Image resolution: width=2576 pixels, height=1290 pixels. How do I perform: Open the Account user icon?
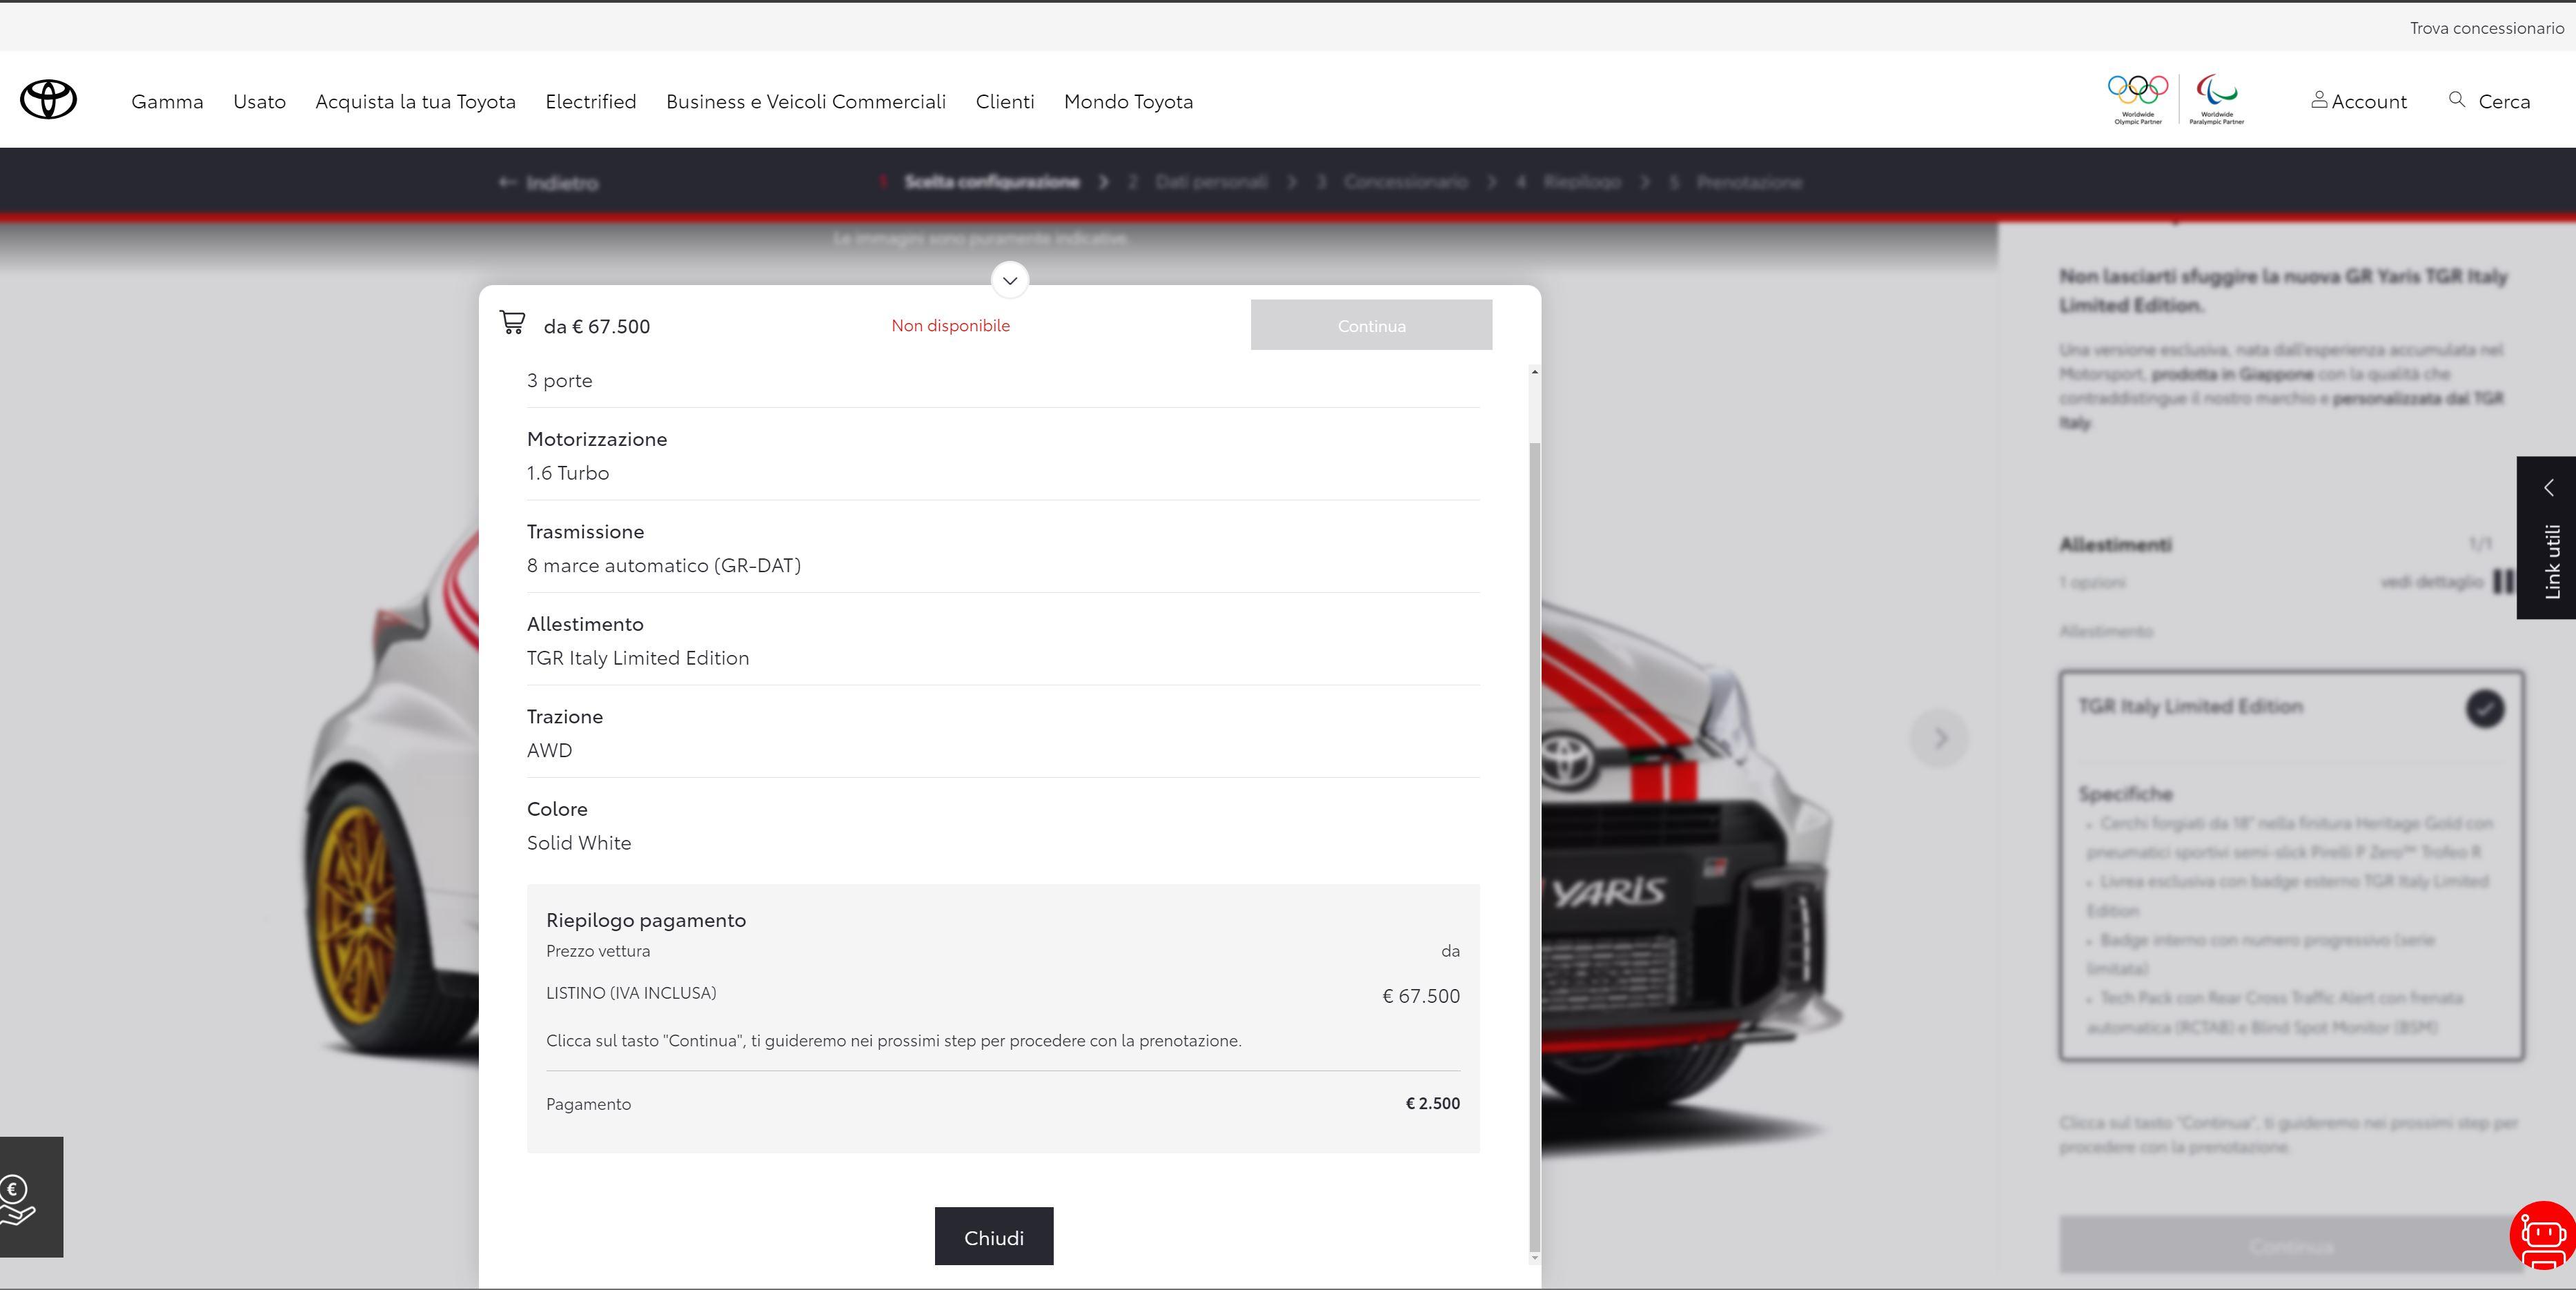coord(2319,100)
